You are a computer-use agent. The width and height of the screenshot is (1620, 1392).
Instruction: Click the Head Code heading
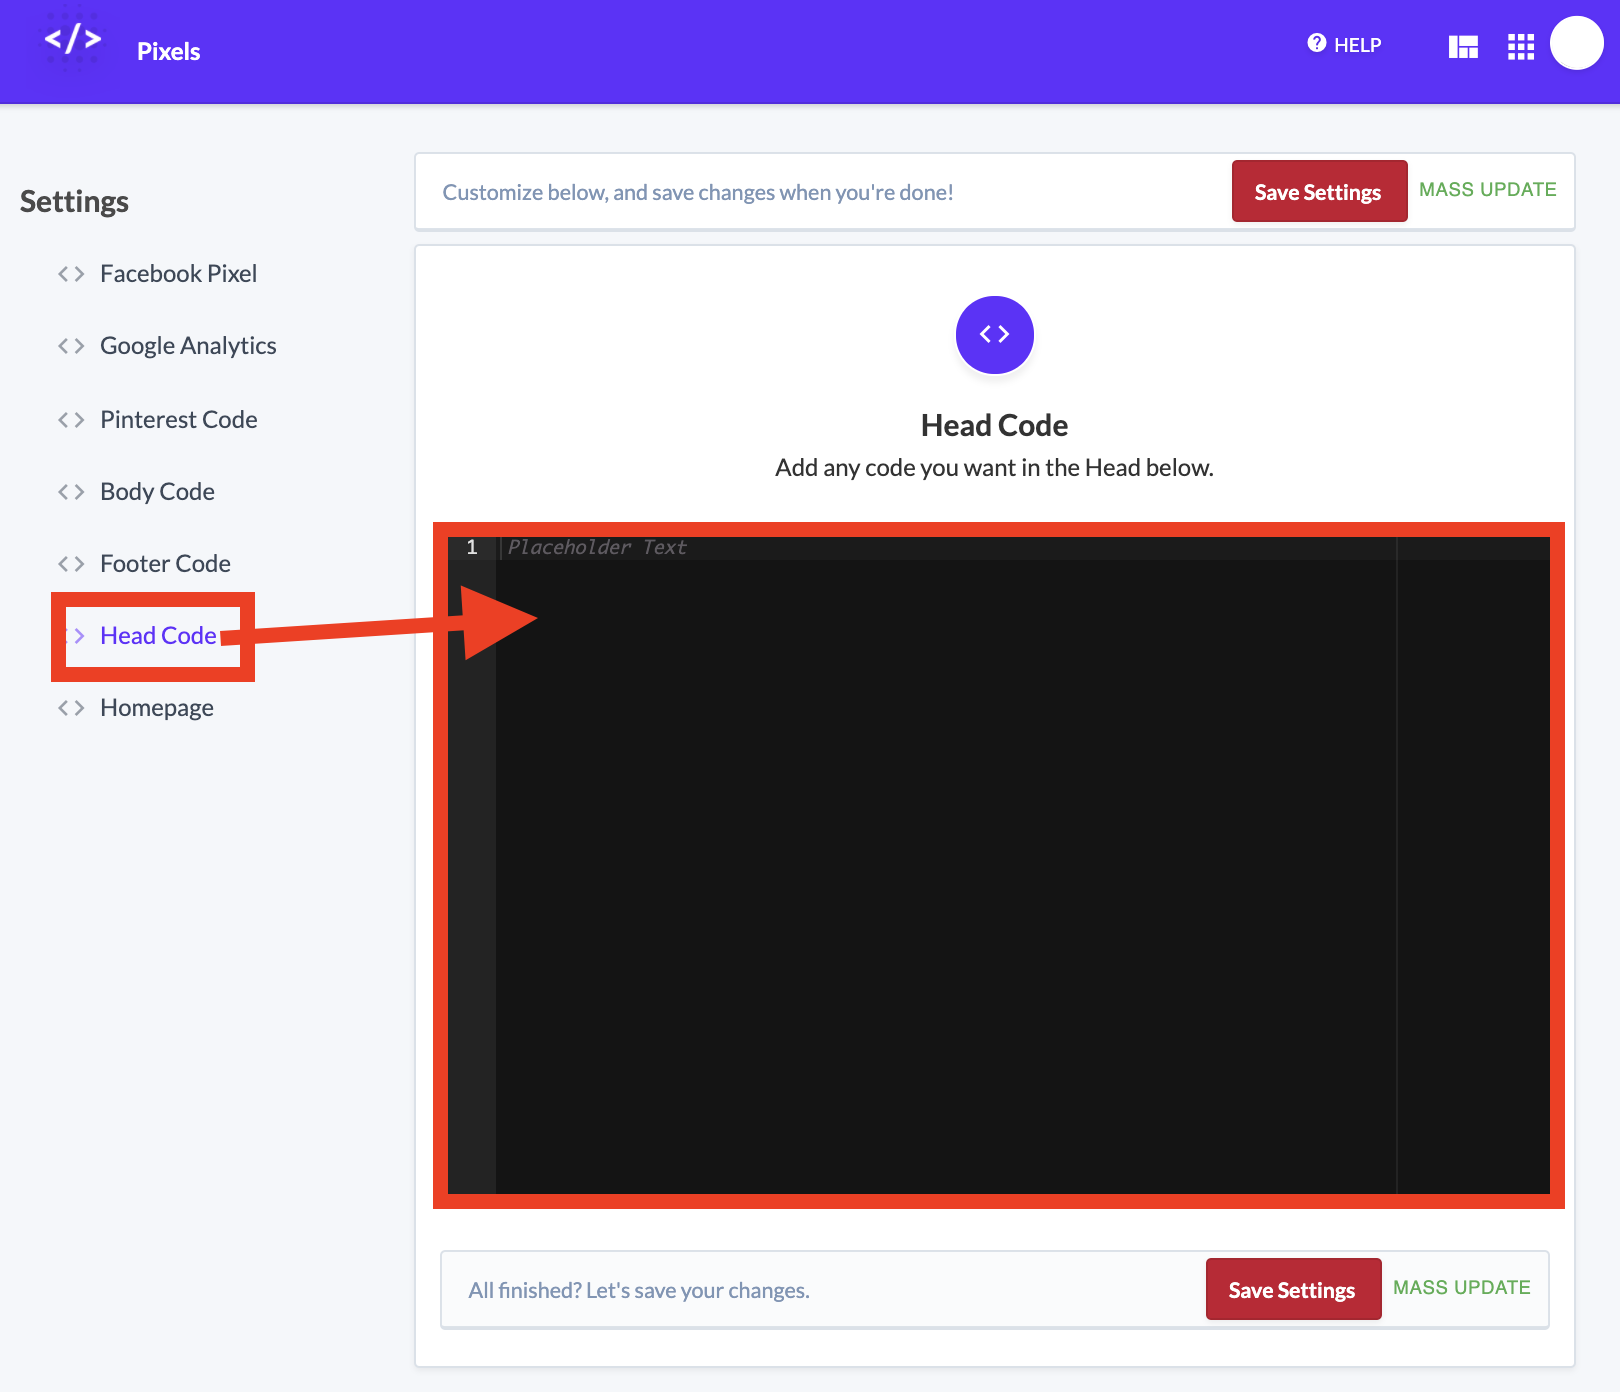click(x=994, y=426)
